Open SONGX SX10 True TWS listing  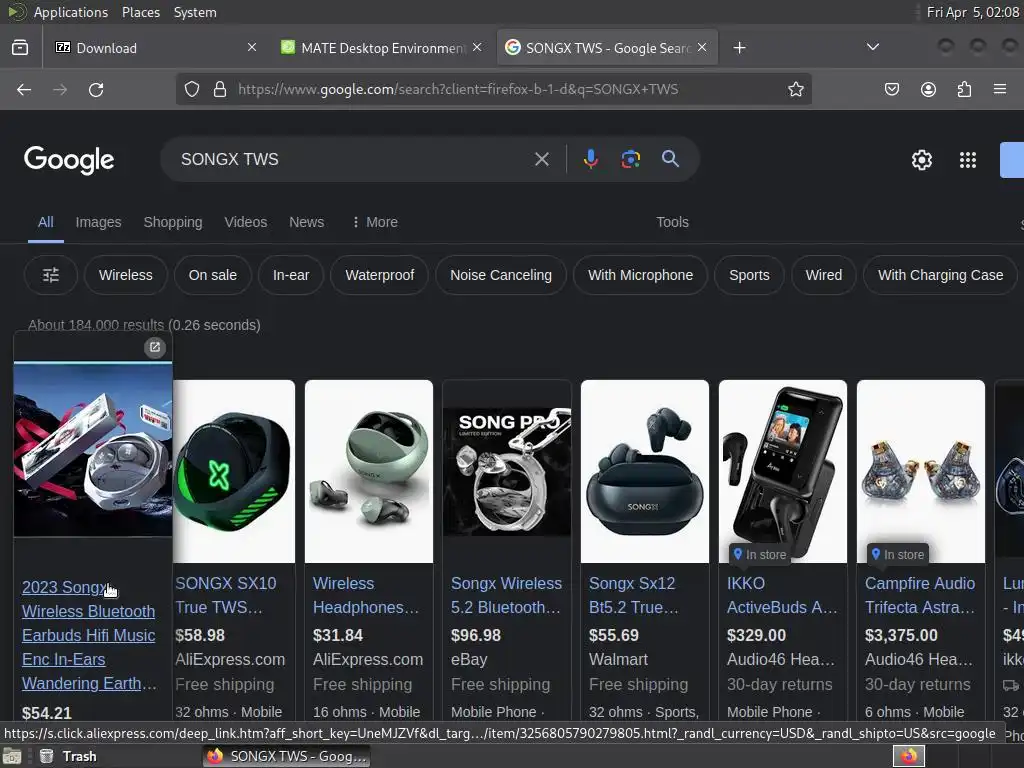pos(225,595)
